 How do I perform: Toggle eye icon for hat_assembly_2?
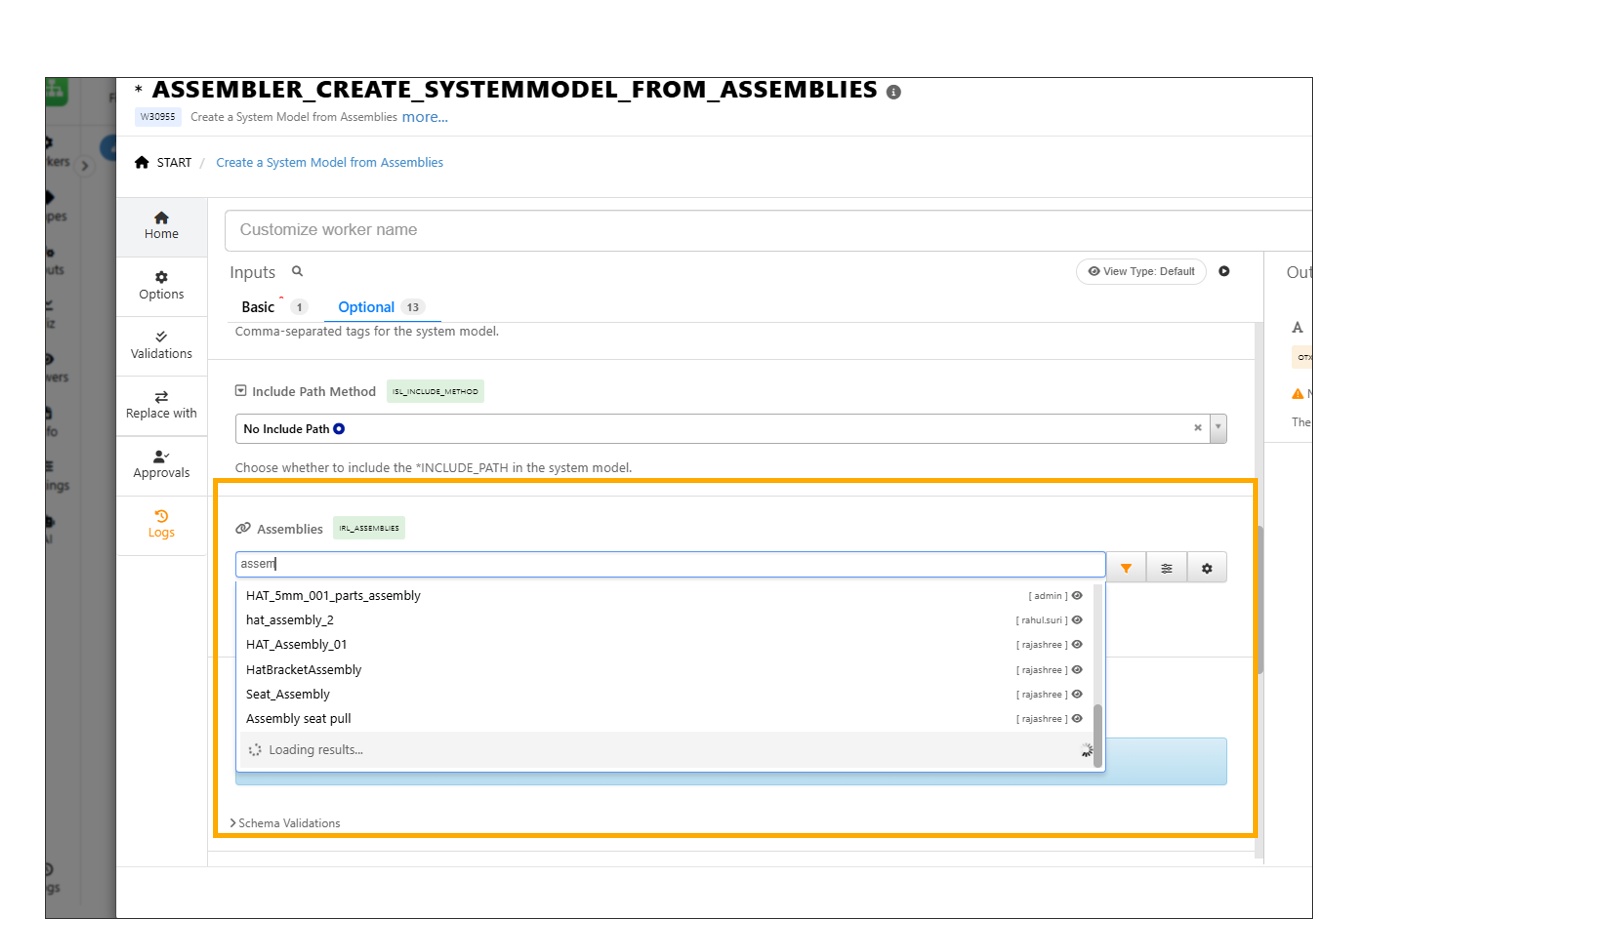click(x=1077, y=620)
